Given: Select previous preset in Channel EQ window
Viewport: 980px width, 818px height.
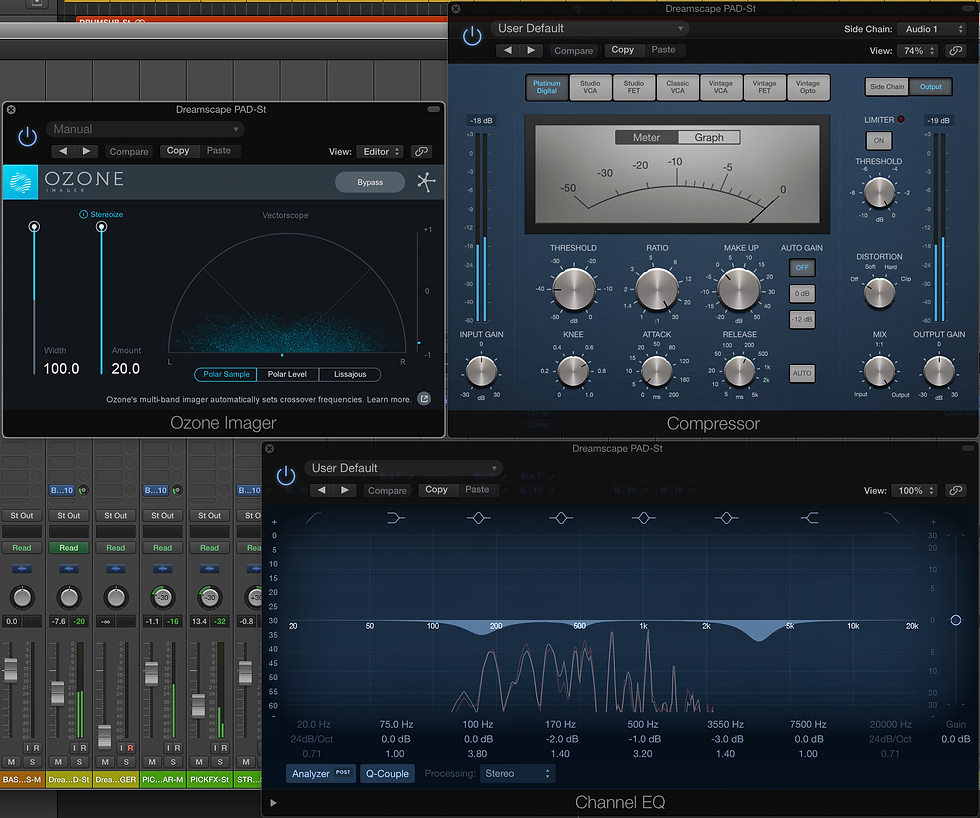Looking at the screenshot, I should (321, 490).
